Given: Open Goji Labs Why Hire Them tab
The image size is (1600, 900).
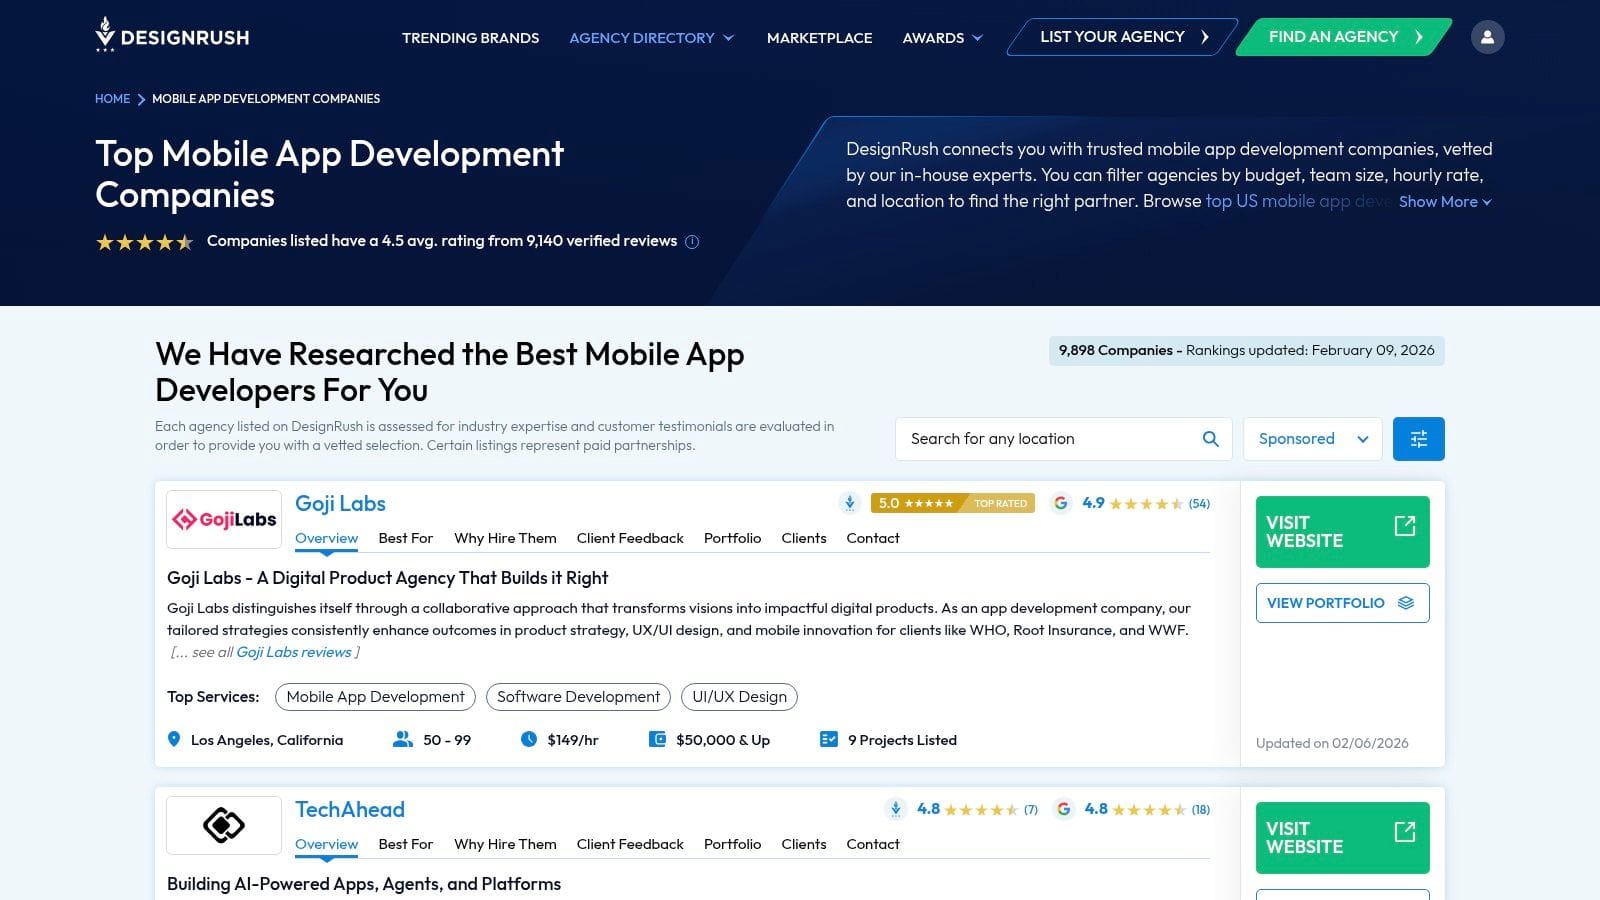Looking at the screenshot, I should pos(505,538).
